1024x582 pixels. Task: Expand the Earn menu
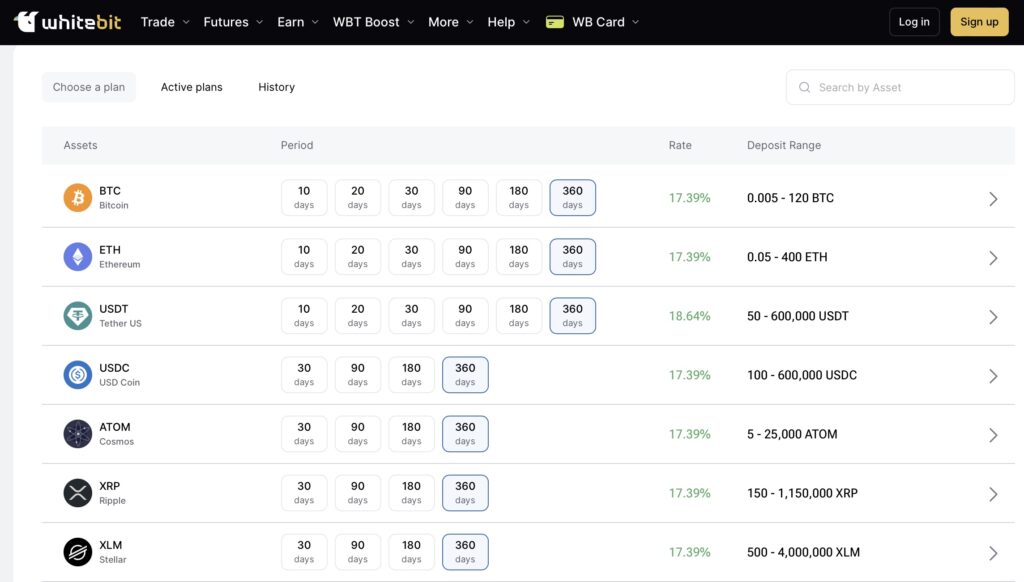pos(298,22)
